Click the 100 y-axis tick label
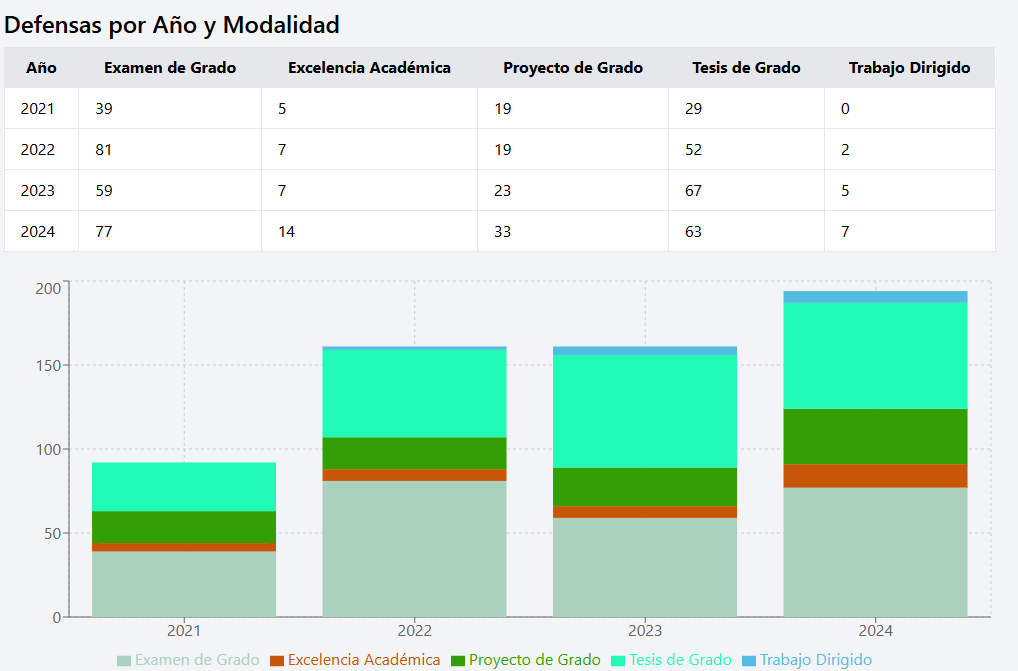The image size is (1018, 671). 48,449
